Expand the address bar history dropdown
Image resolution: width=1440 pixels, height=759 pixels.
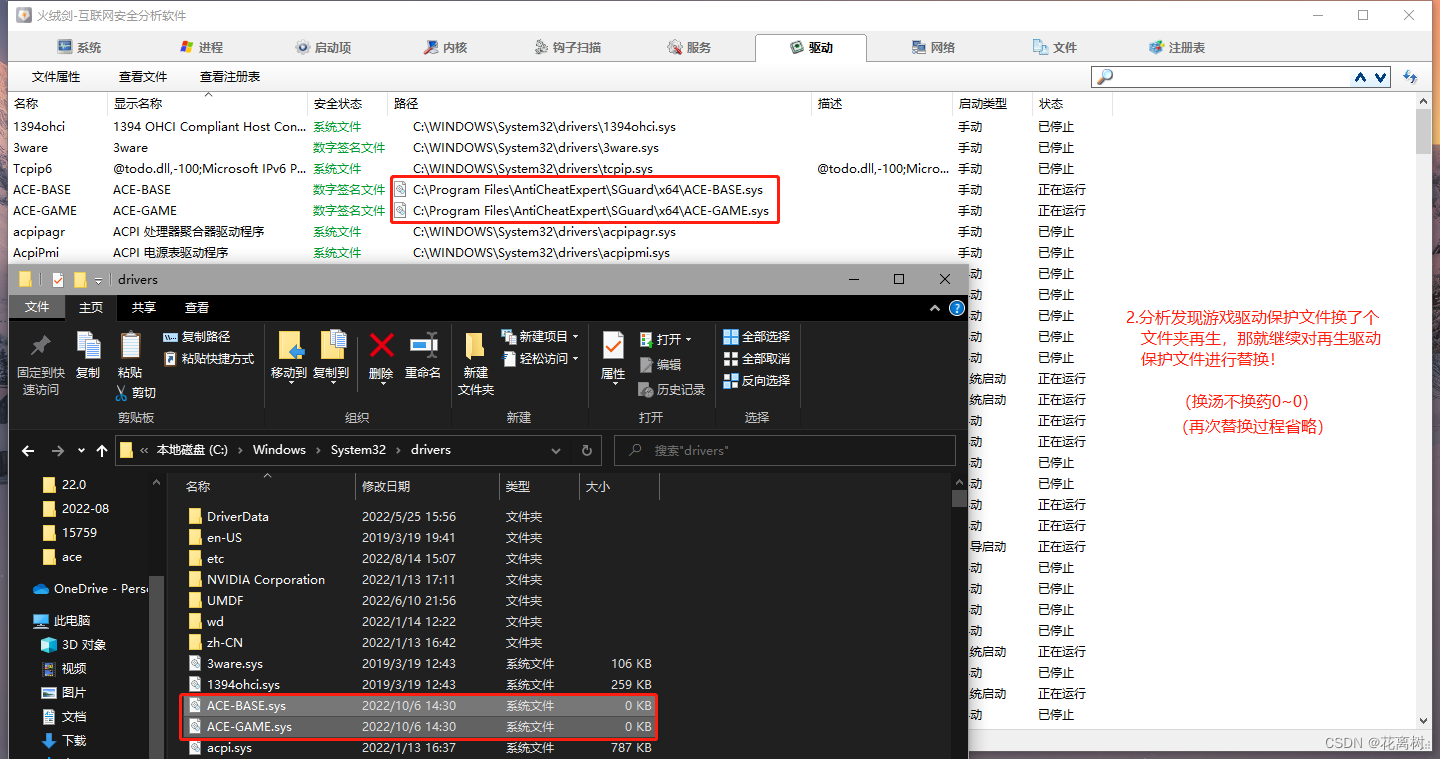point(556,451)
